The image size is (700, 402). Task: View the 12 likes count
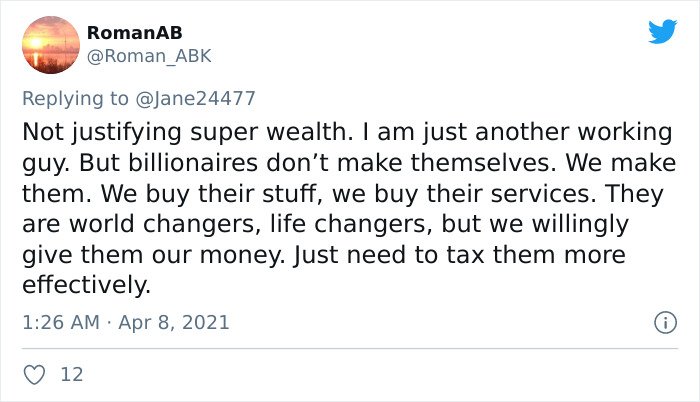pos(71,375)
